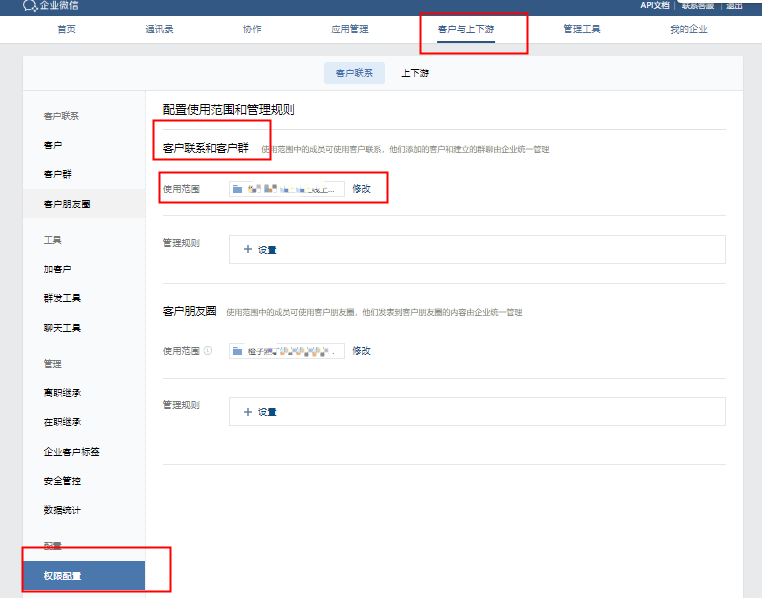The height and width of the screenshot is (598, 762).
Task: Click the plus icon in first 管理规则 box
Action: (x=248, y=250)
